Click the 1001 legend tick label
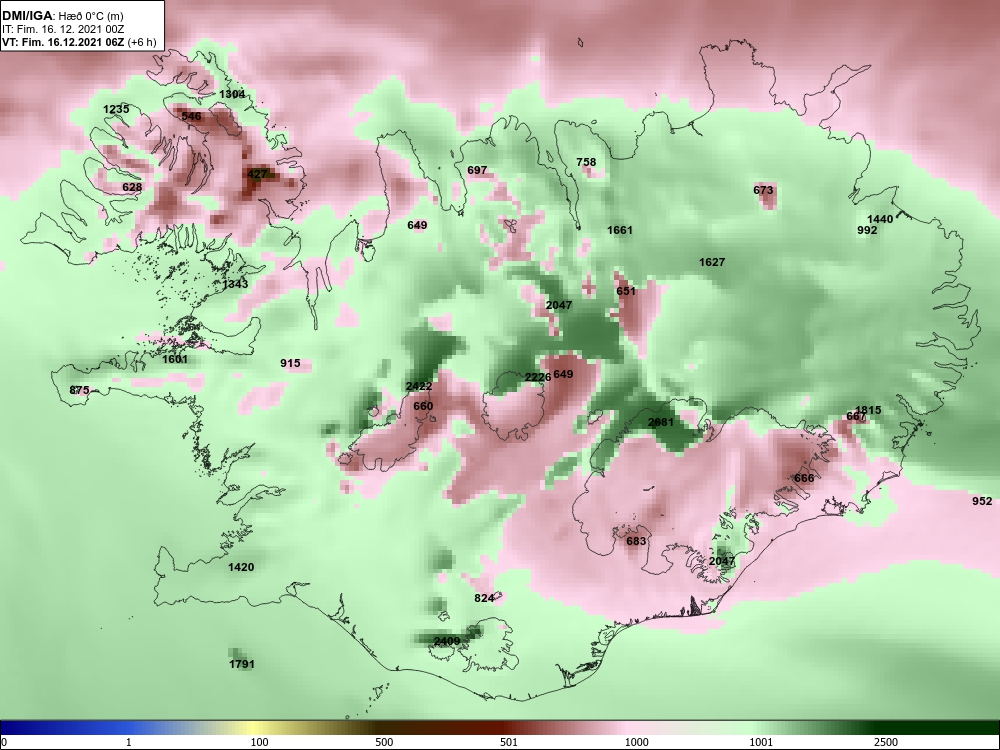 pos(761,742)
